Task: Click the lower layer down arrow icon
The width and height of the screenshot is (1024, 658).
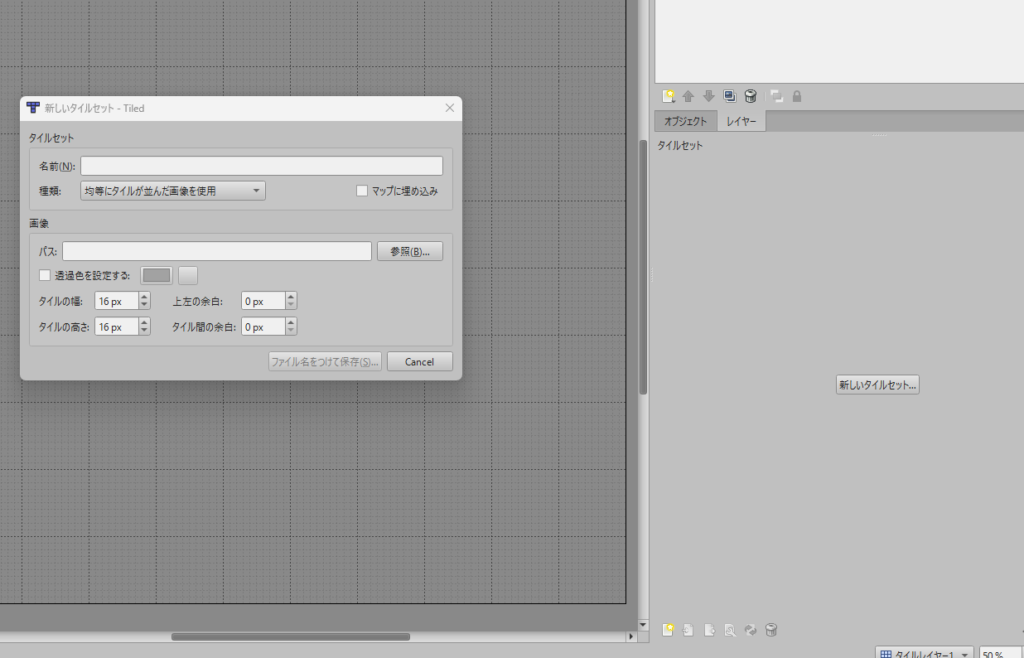Action: click(x=708, y=96)
